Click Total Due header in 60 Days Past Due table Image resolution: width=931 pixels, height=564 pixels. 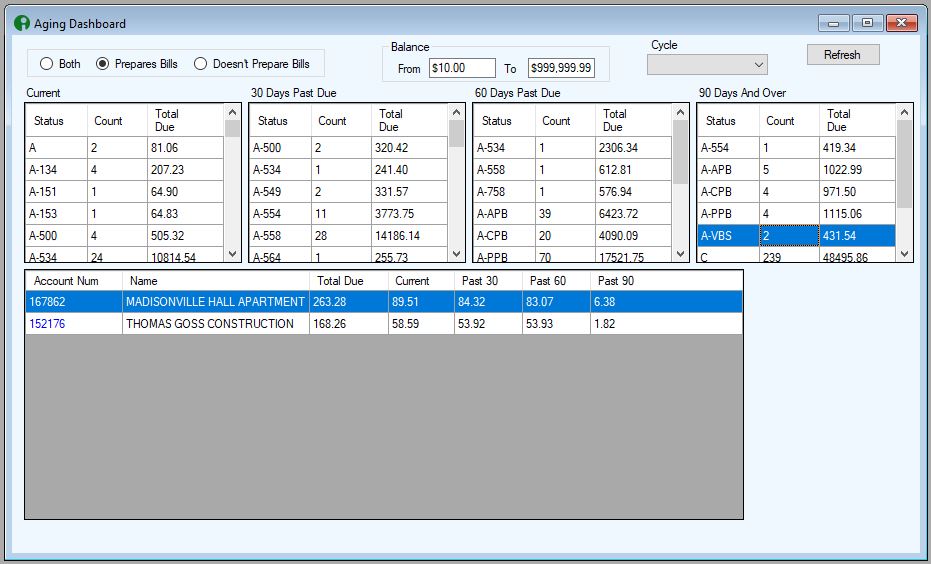click(634, 121)
